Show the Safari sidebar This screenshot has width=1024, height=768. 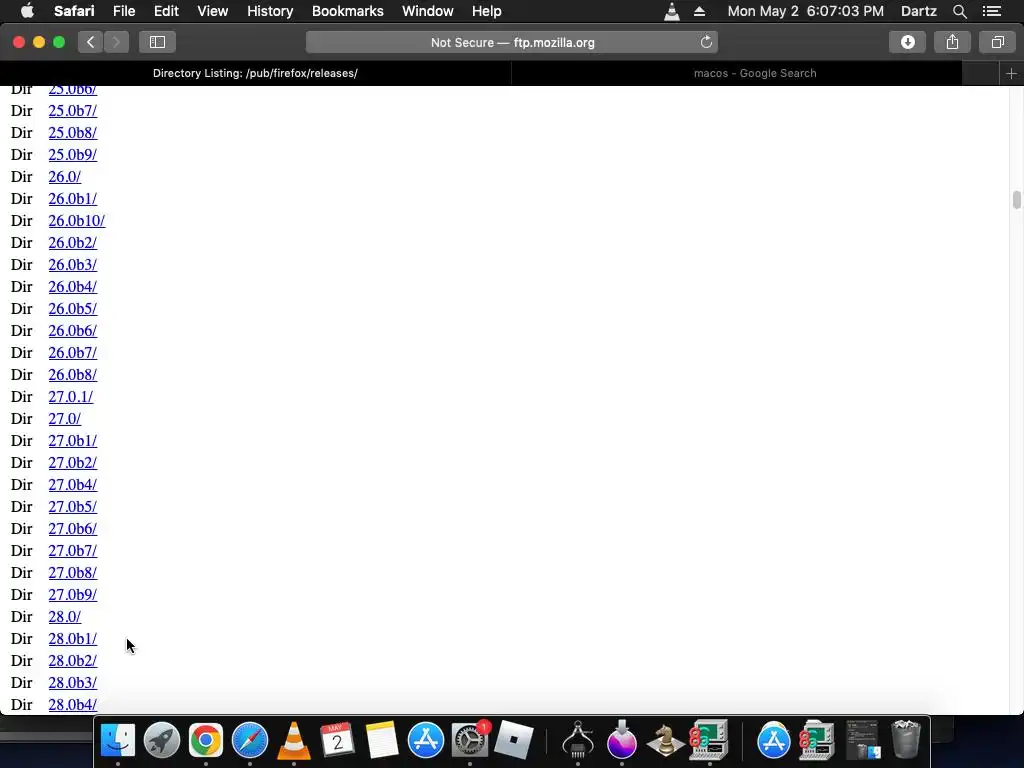pyautogui.click(x=157, y=42)
